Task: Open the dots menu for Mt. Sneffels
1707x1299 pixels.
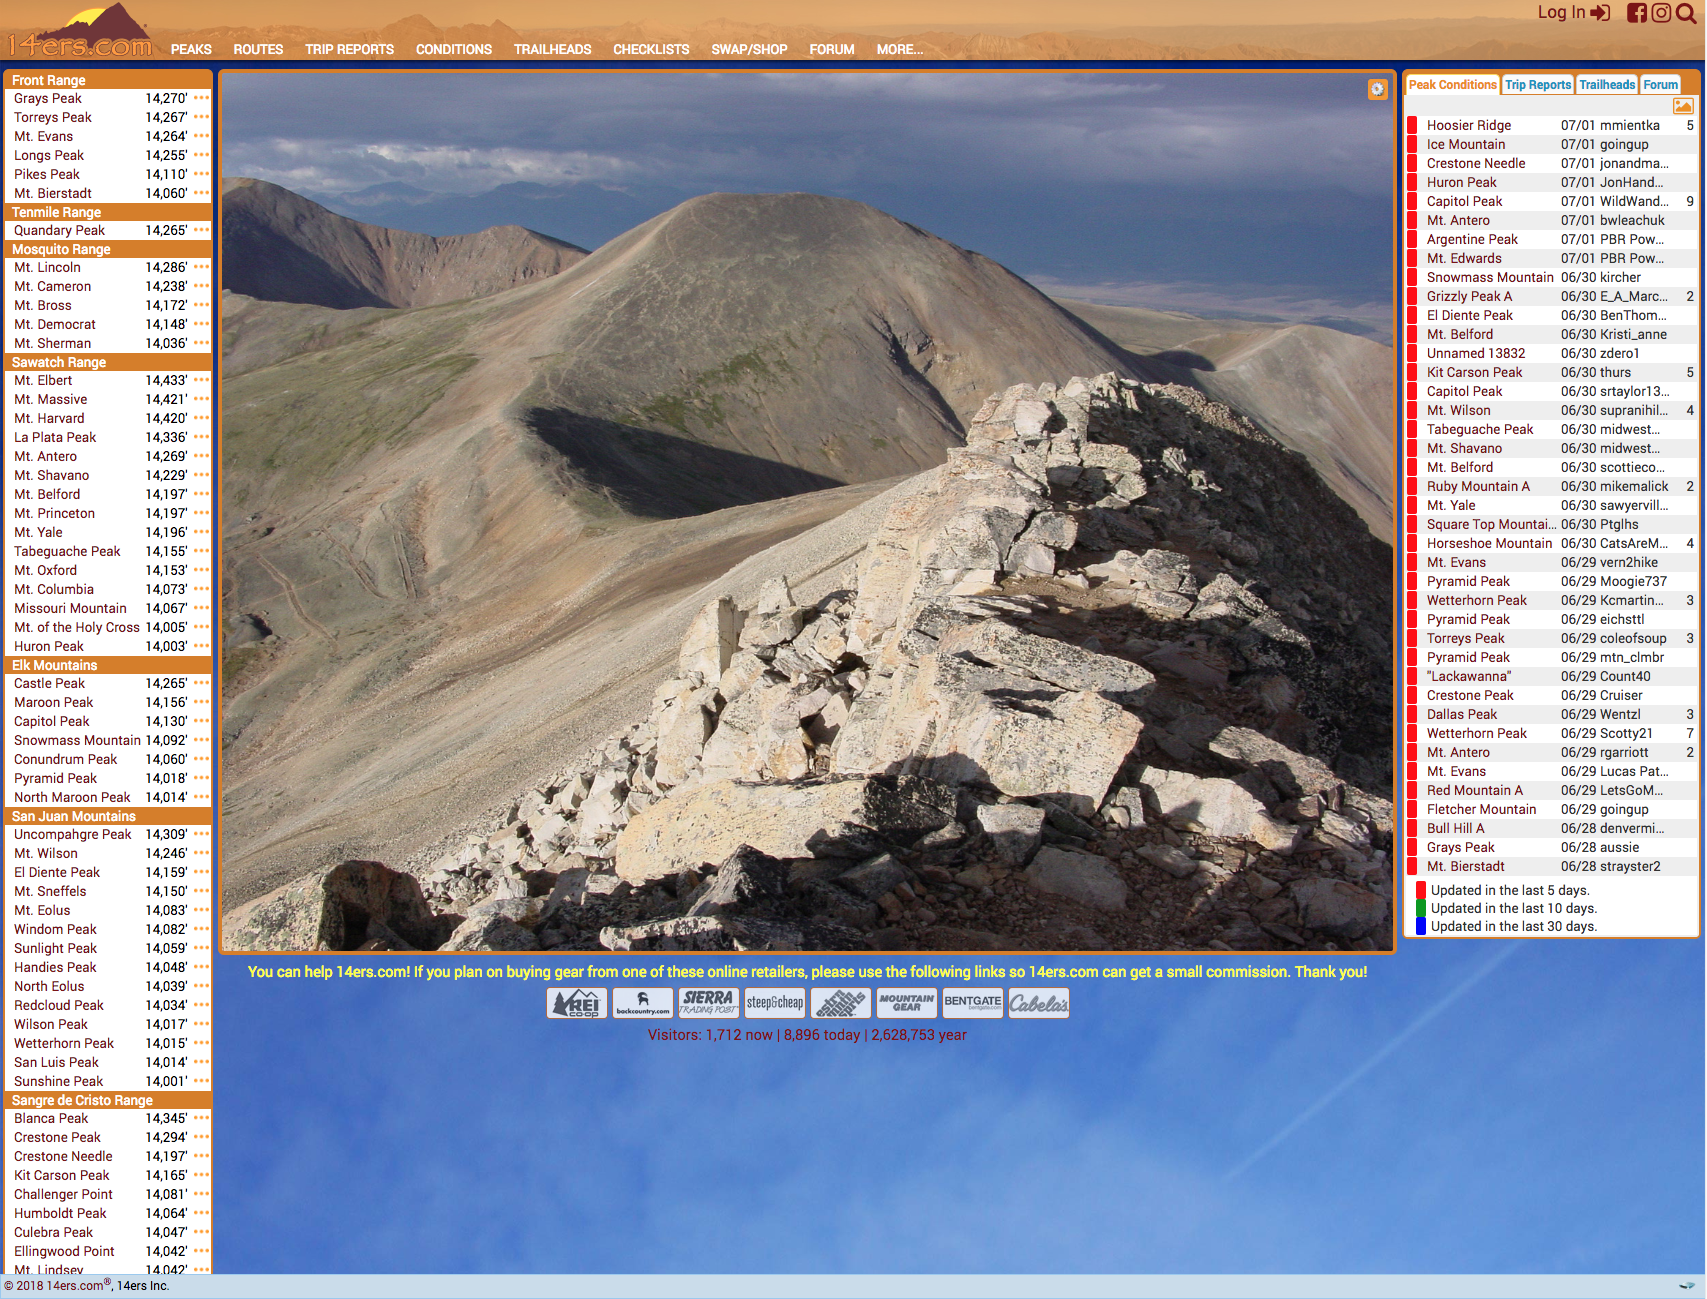Action: tap(202, 891)
